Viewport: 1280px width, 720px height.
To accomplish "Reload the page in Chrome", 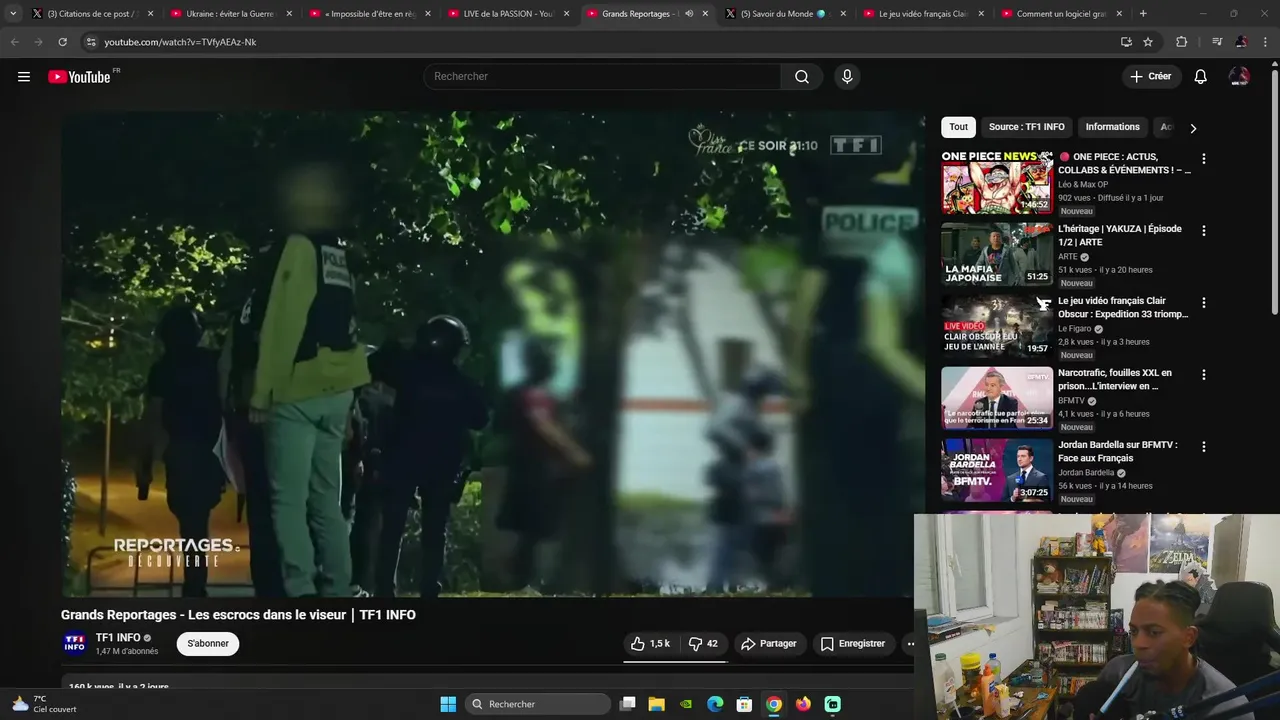I will pyautogui.click(x=62, y=42).
